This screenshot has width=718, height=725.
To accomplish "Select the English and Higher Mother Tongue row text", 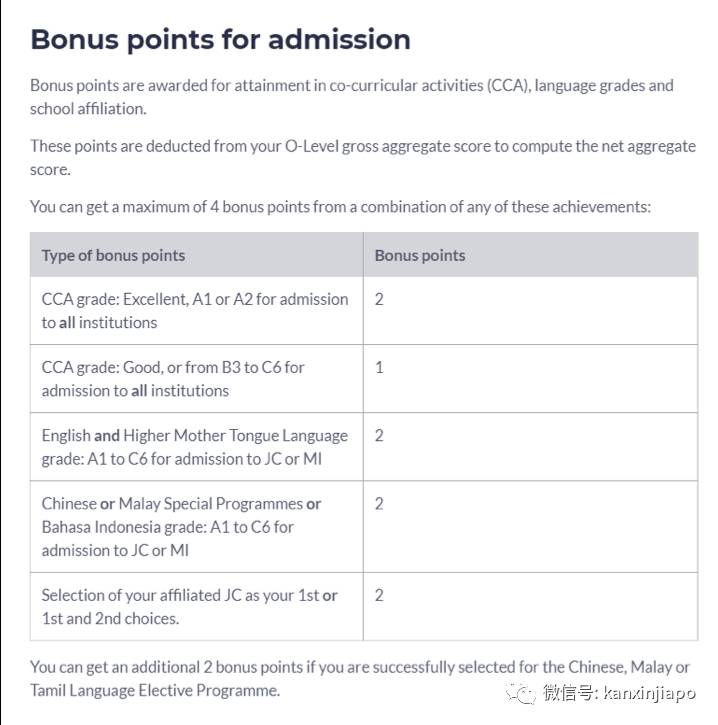I will (195, 447).
